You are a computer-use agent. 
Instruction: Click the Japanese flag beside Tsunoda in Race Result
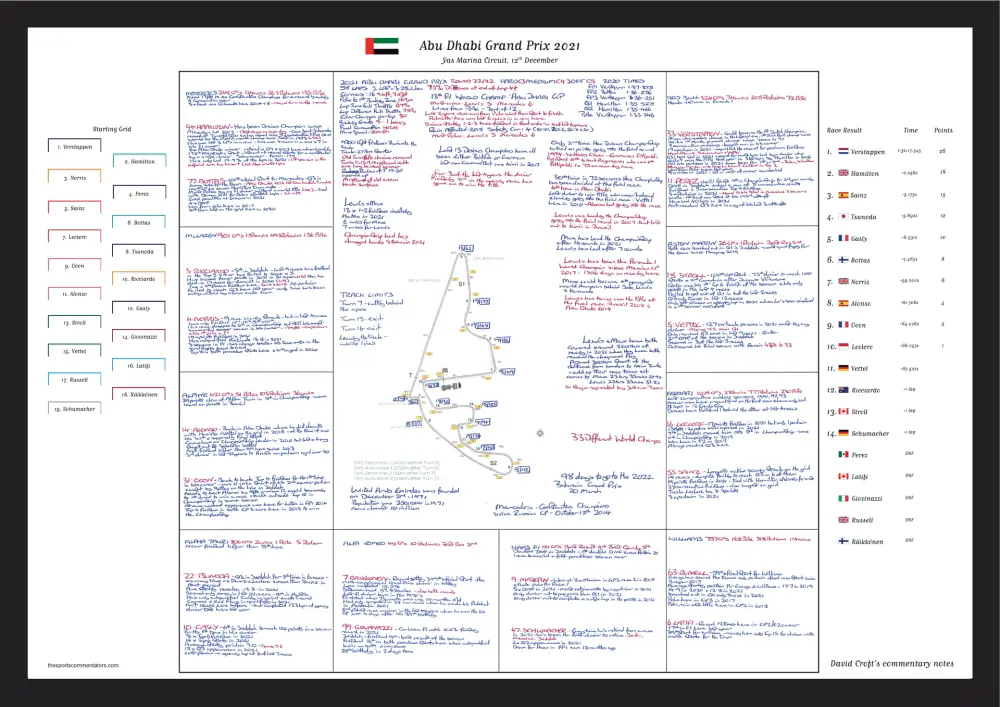843,217
